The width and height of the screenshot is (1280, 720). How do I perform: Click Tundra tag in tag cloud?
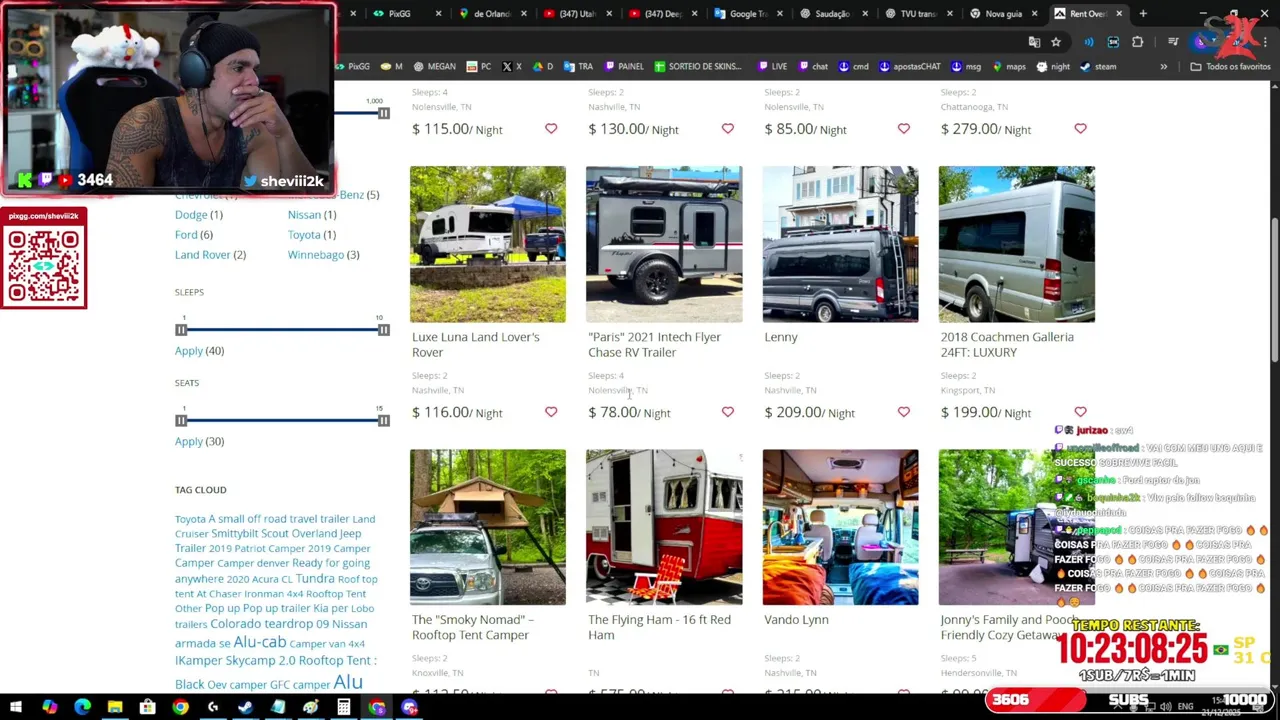coord(315,578)
